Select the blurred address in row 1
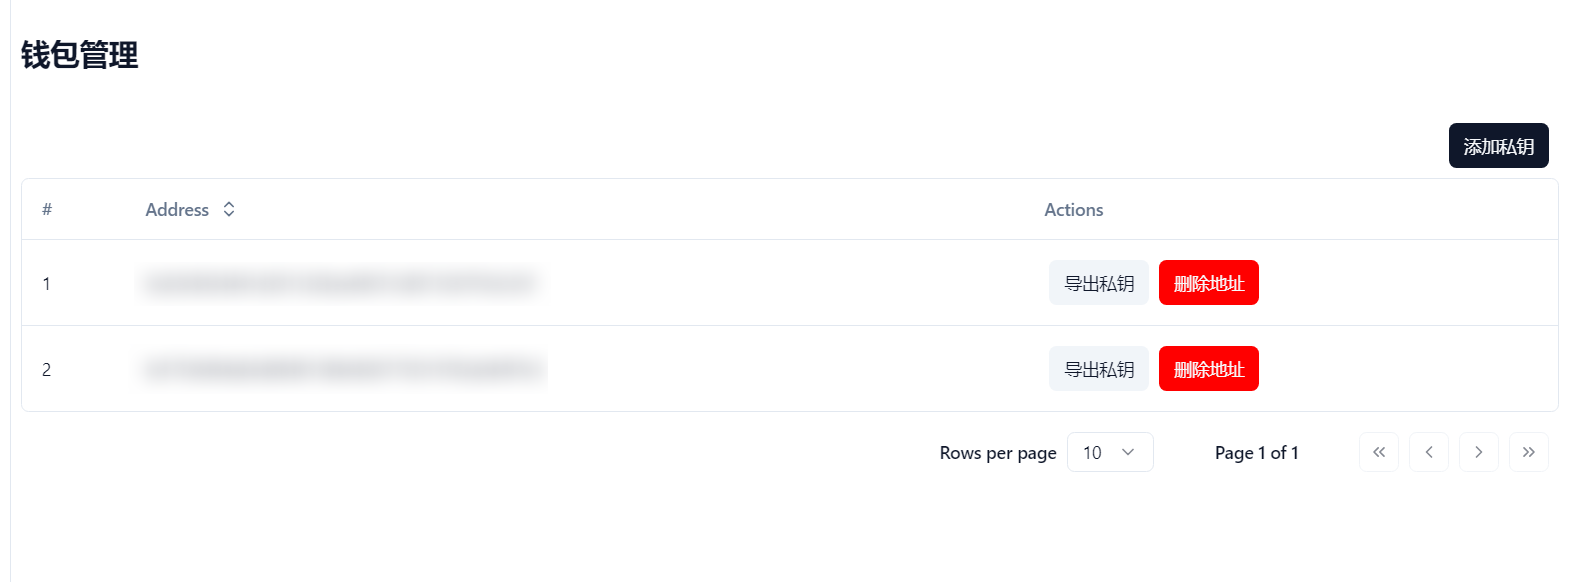Viewport: 1580px width, 582px height. (342, 284)
